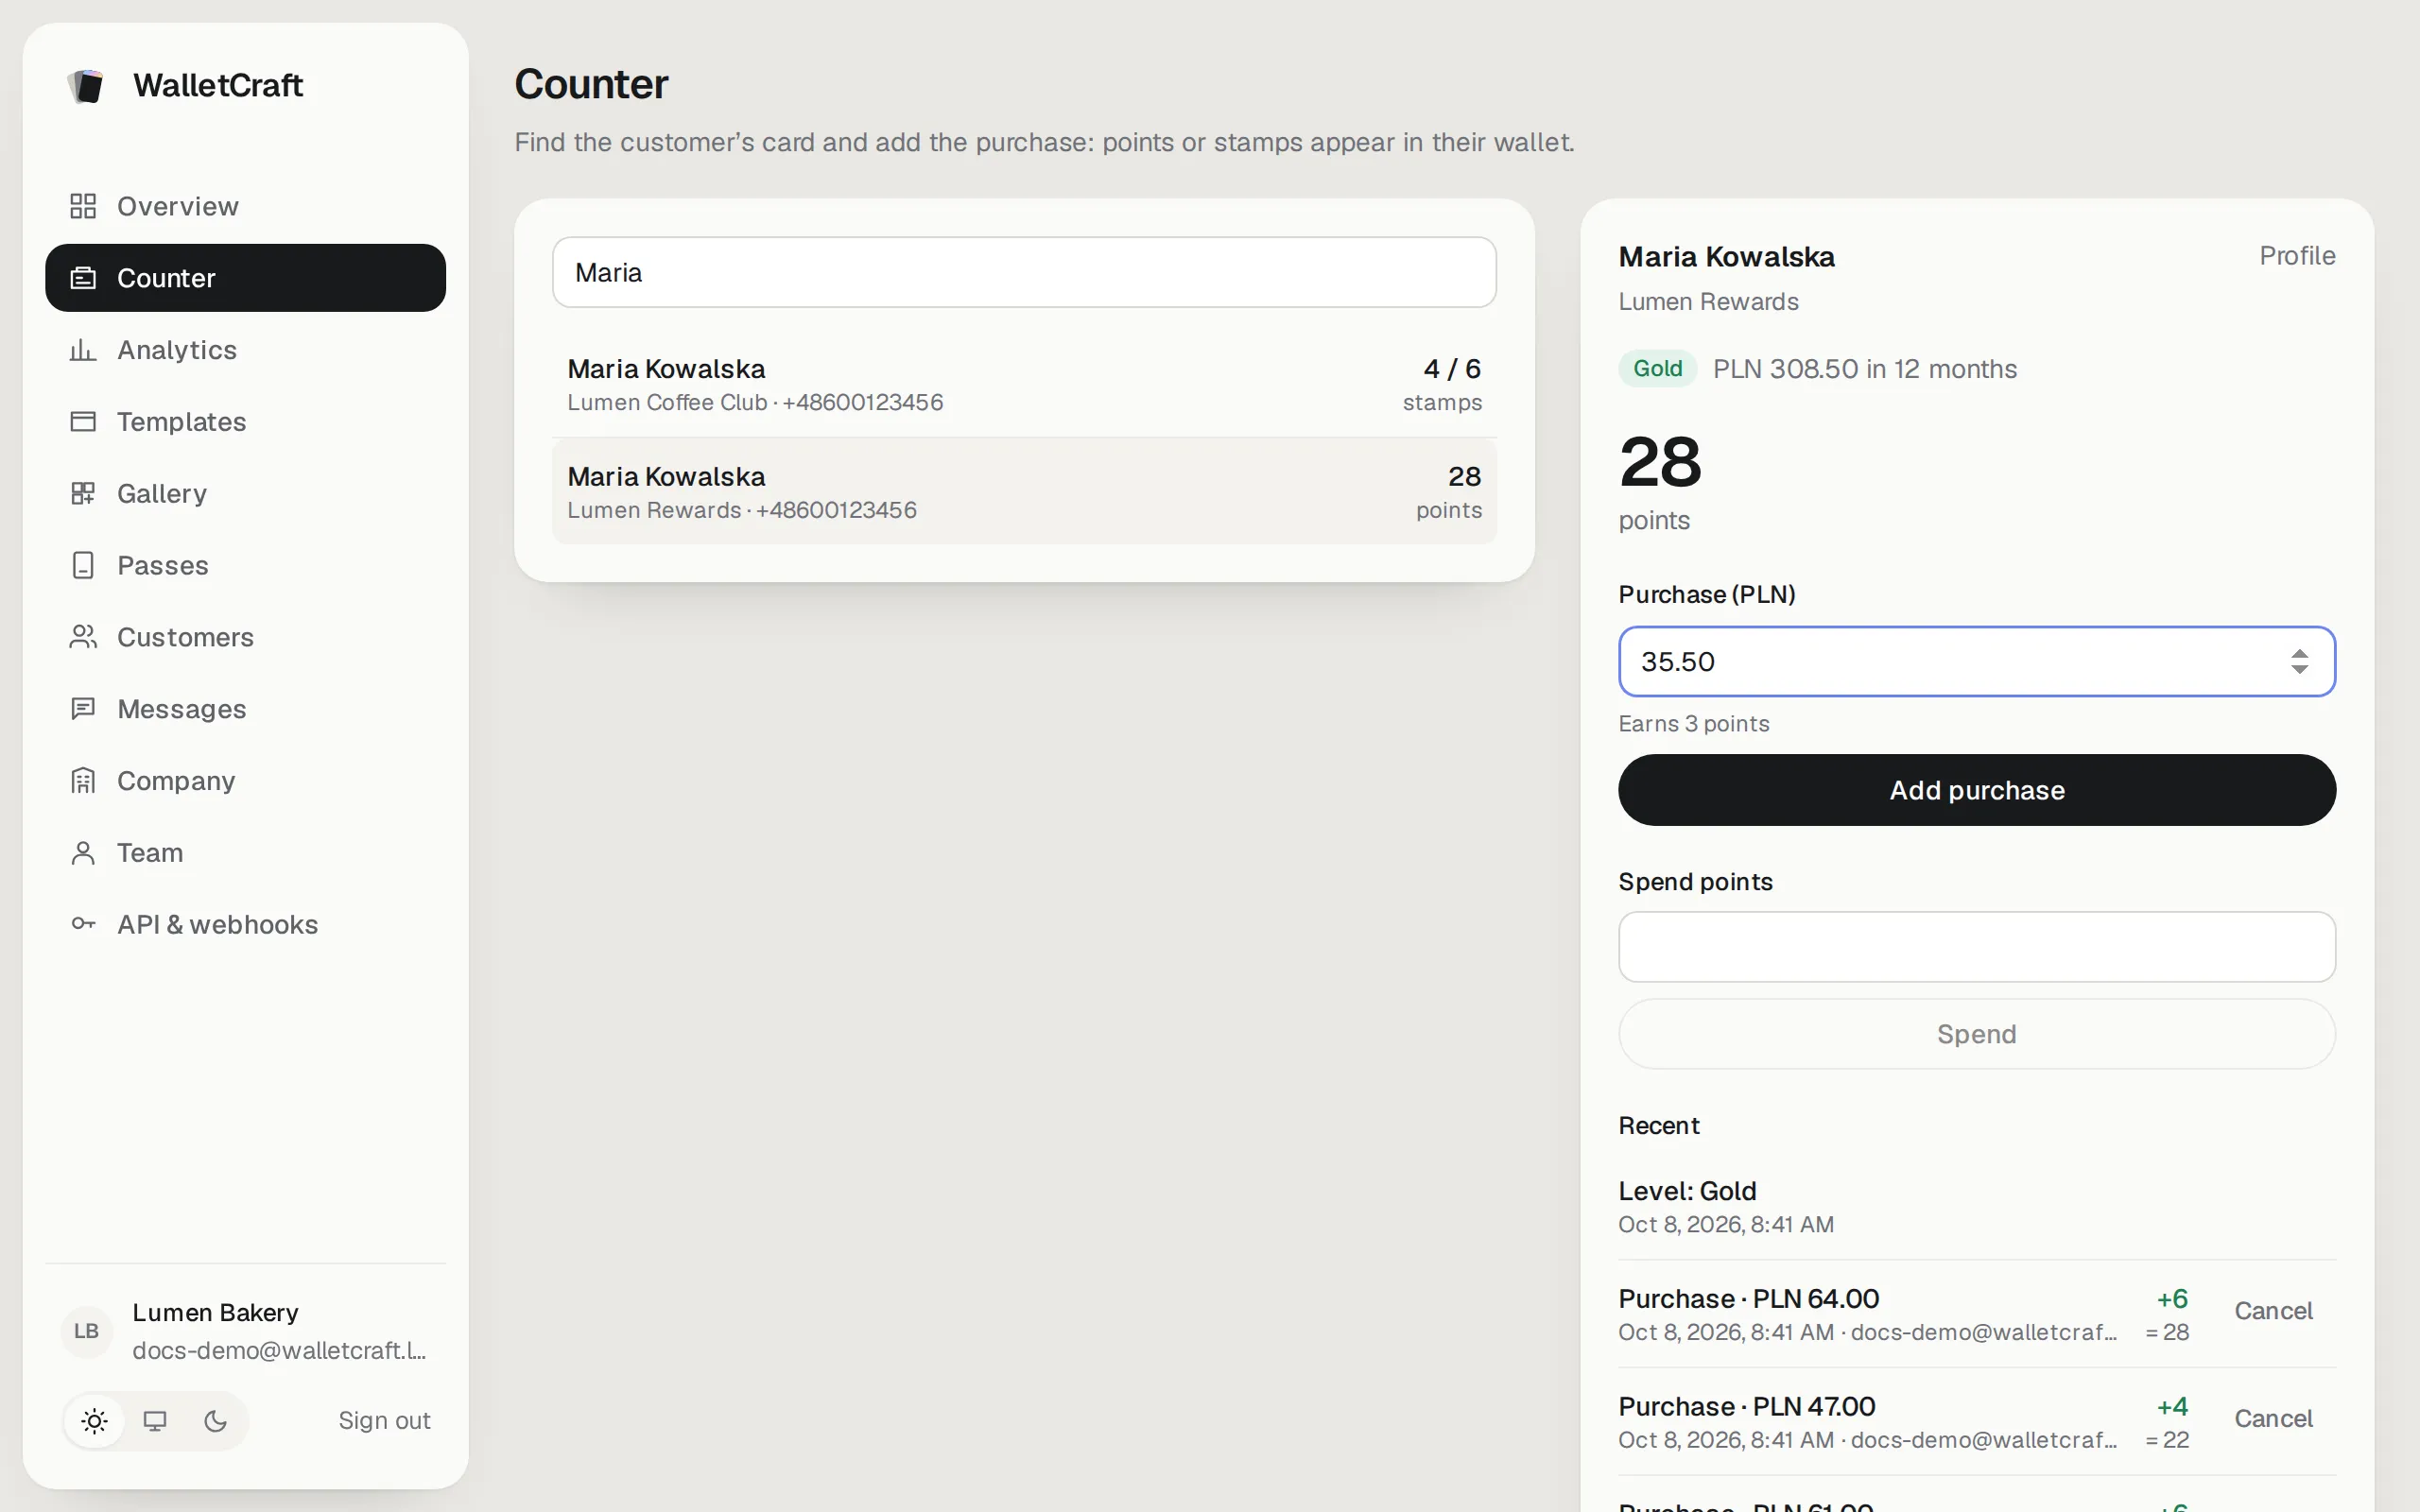Go to Templates section
This screenshot has height=1512, width=2420.
point(246,422)
